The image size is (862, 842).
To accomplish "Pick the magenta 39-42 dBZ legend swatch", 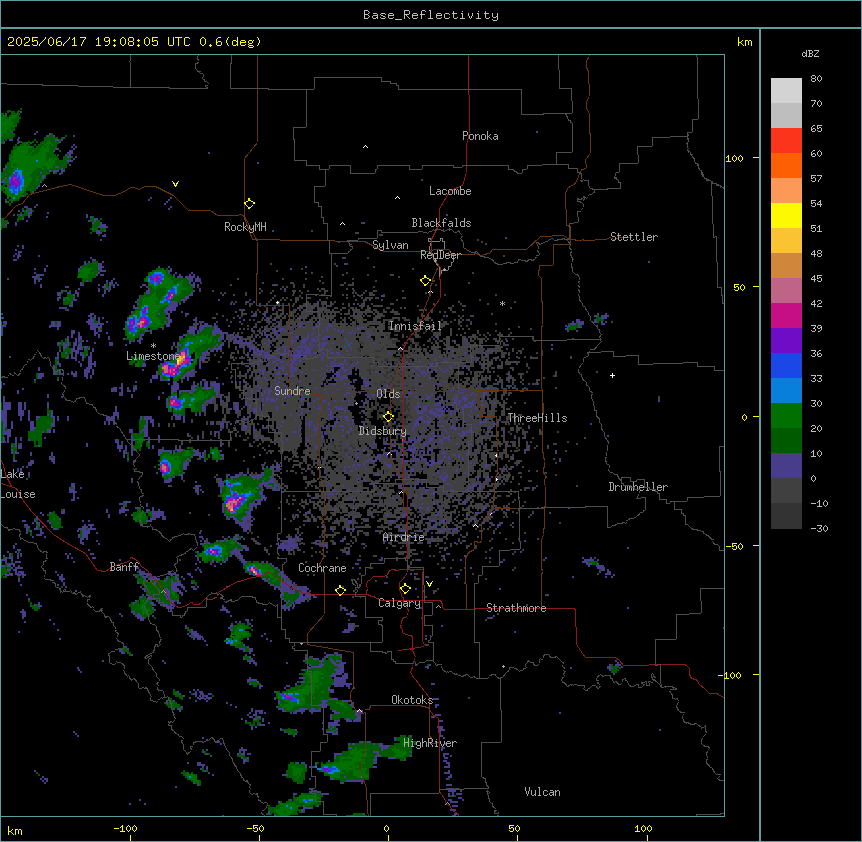I will (x=786, y=315).
